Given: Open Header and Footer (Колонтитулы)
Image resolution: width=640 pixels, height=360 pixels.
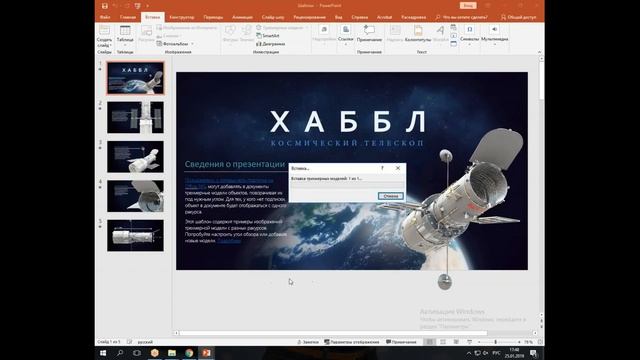Looking at the screenshot, I should pyautogui.click(x=418, y=34).
